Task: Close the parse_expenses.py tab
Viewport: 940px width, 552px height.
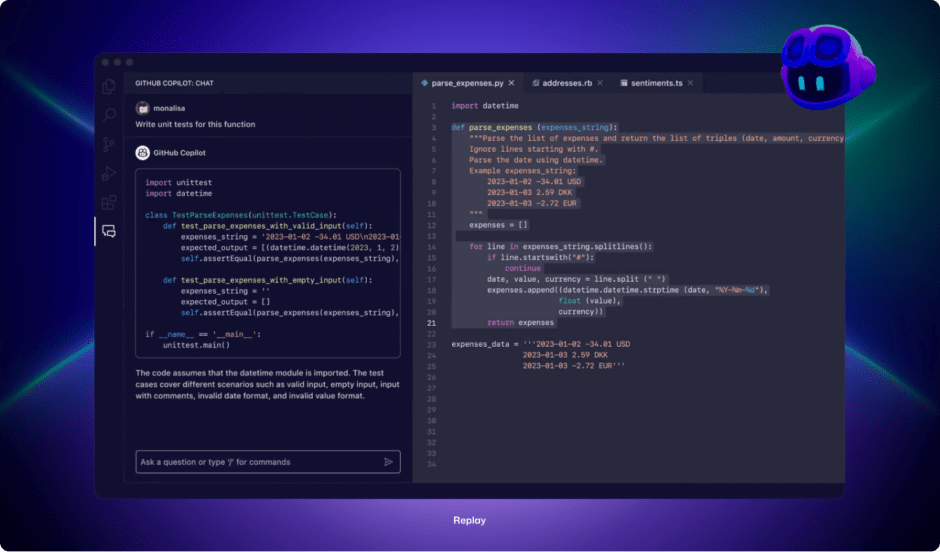Action: (512, 83)
